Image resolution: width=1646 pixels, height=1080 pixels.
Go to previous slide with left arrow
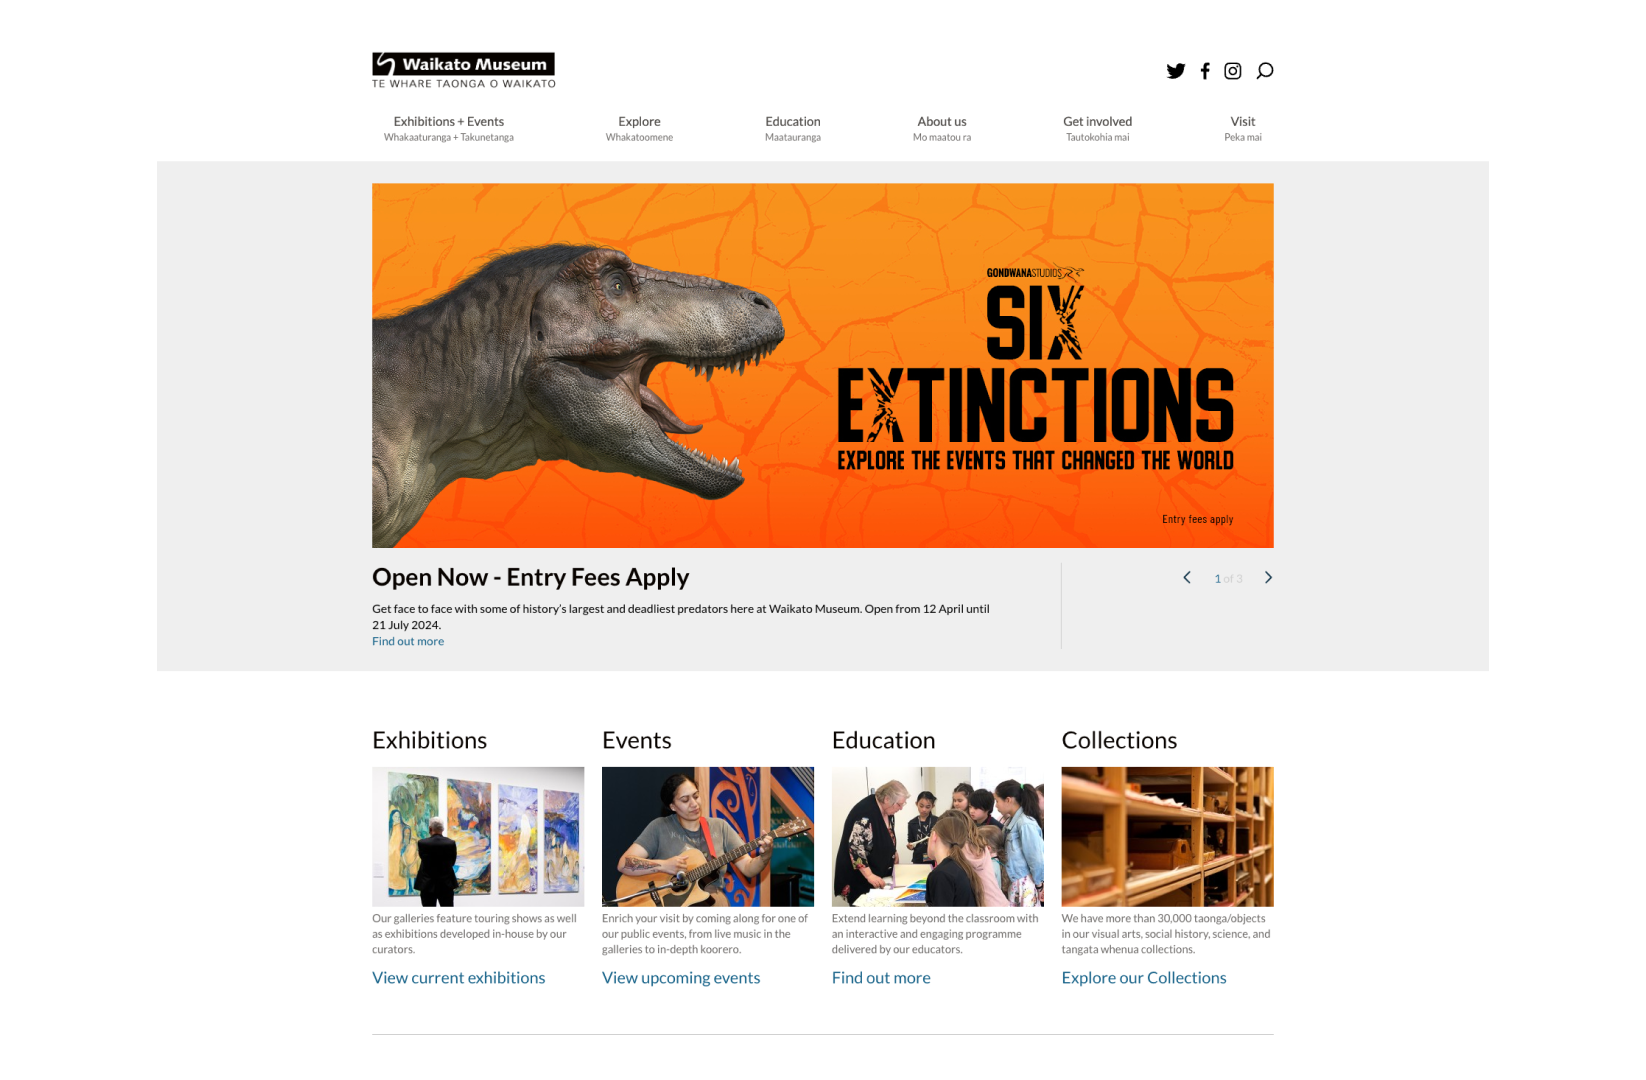click(x=1187, y=578)
